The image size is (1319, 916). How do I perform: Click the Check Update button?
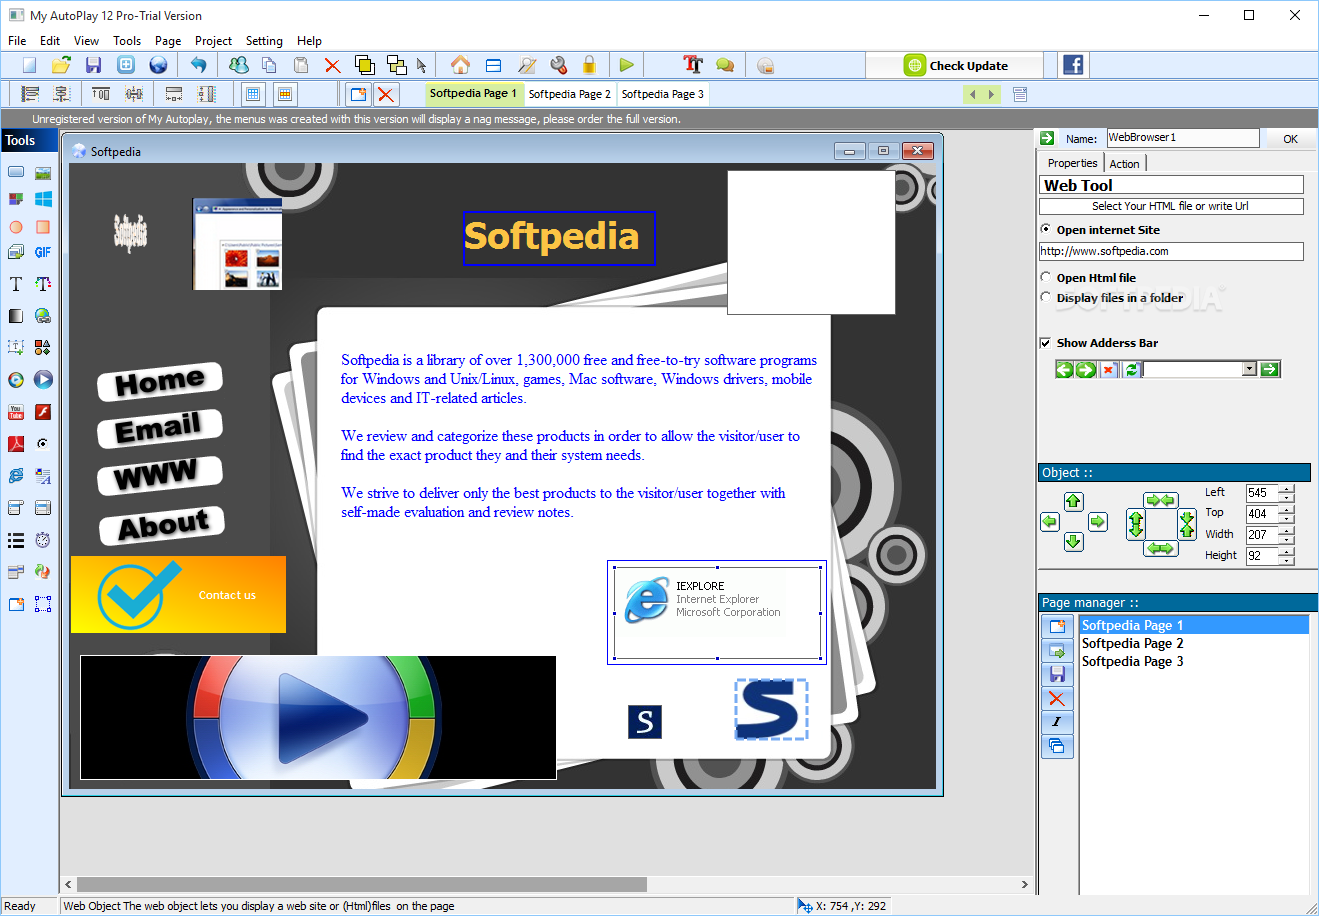(955, 65)
